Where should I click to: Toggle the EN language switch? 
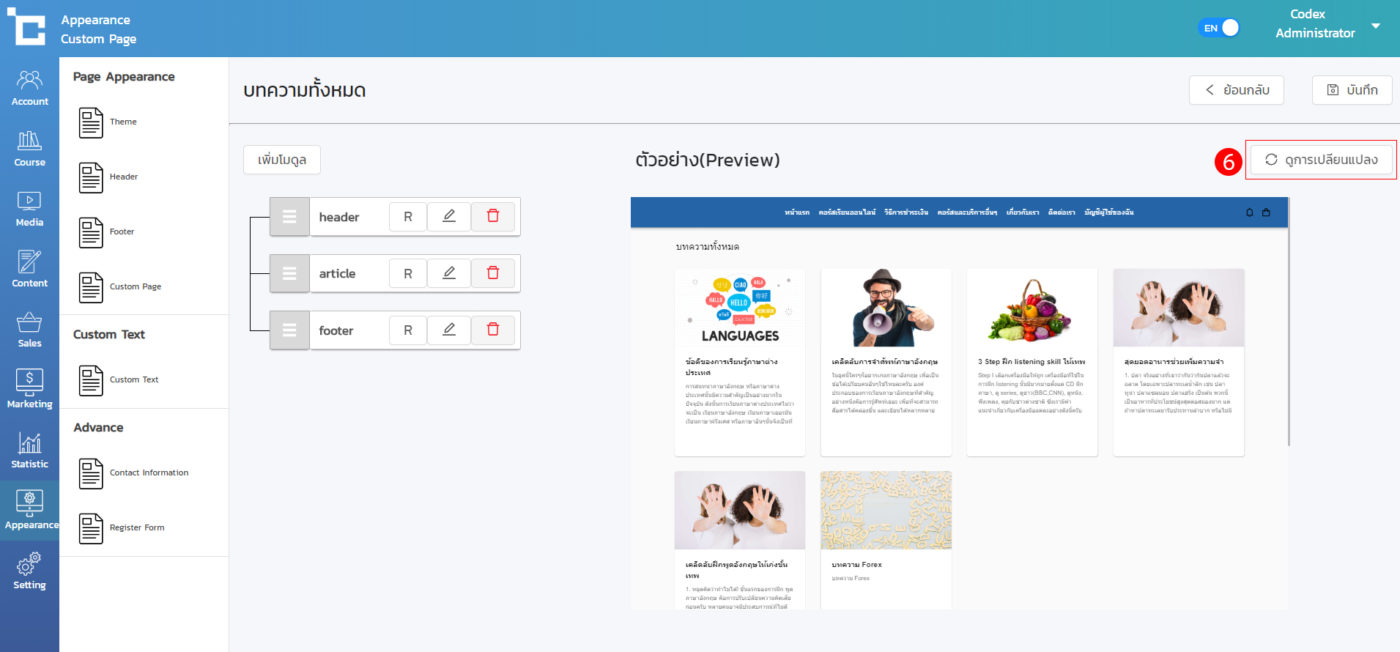pos(1219,28)
